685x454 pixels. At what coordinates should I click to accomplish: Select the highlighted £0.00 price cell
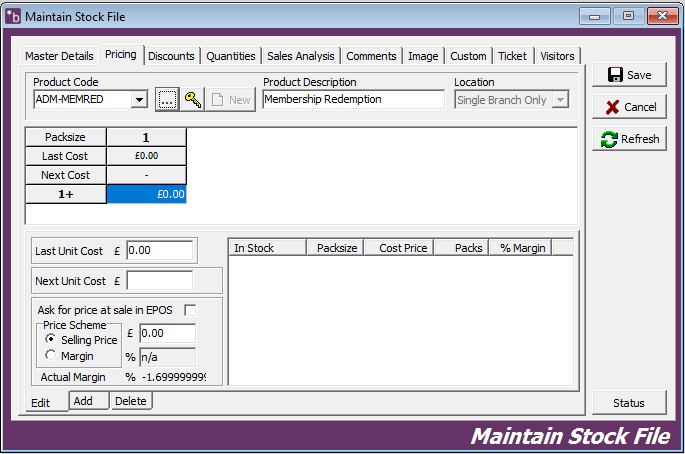[146, 194]
